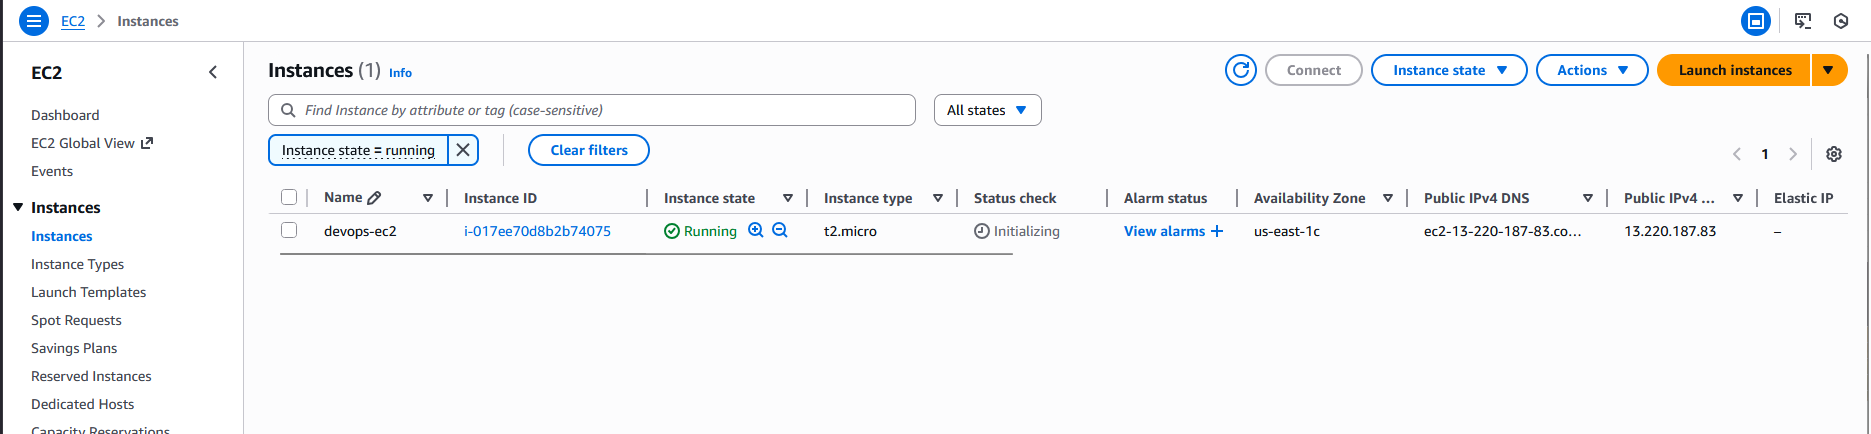The image size is (1871, 434).
Task: Sort by Public IPv4 DNS column arrow
Action: (1588, 198)
